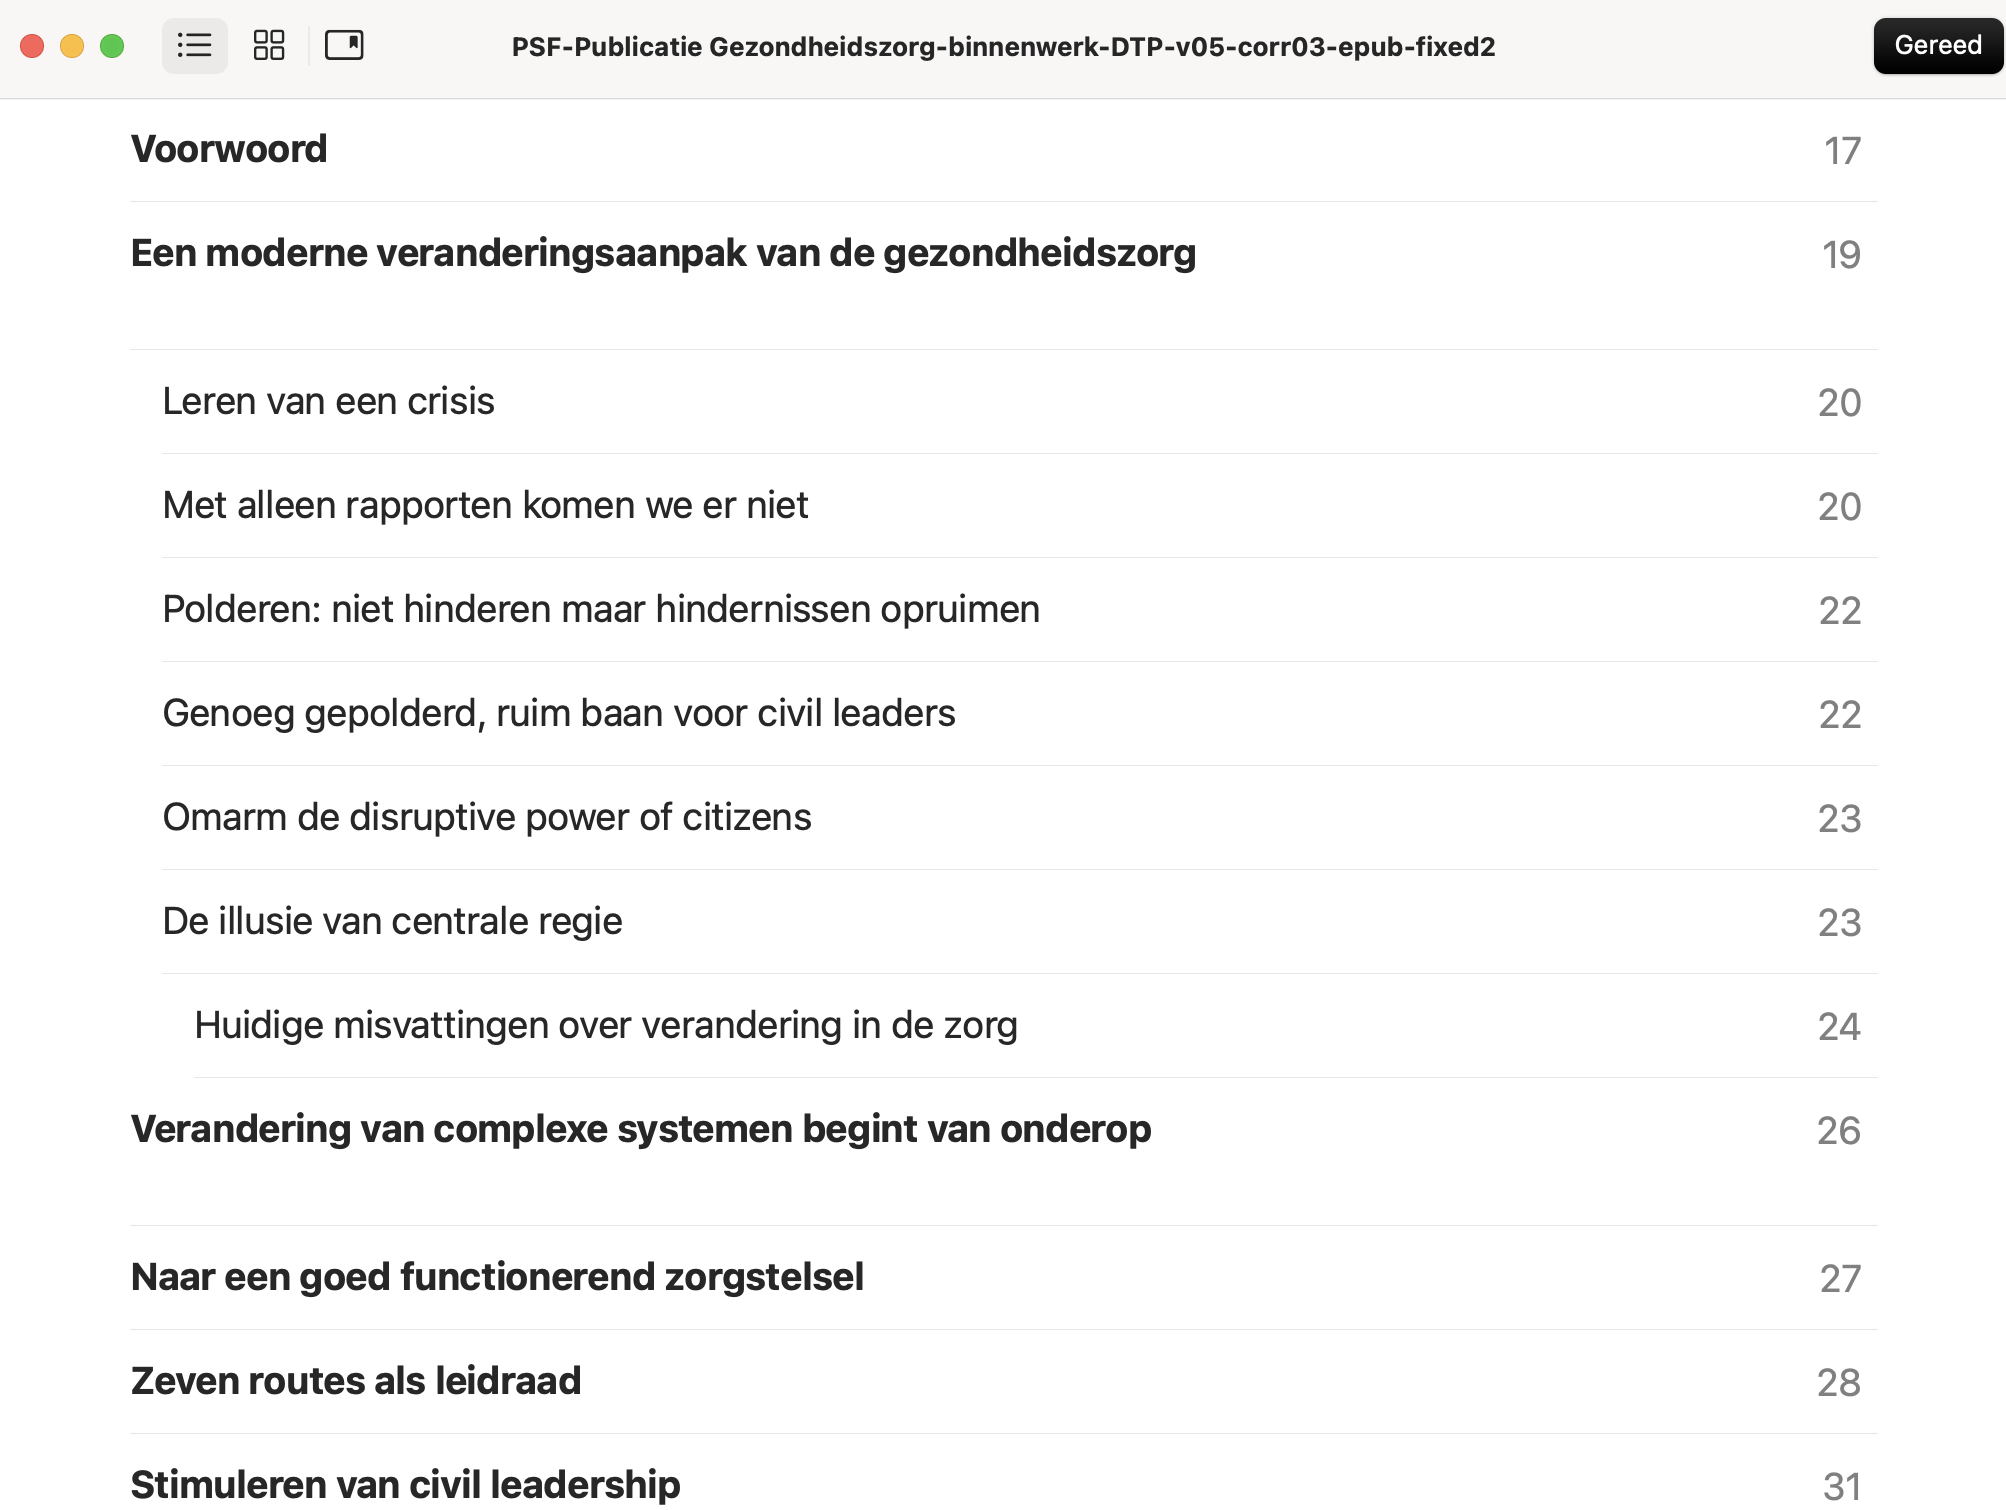
Task: Go to Genoeg gepolderd, ruim baan section
Action: tap(559, 714)
